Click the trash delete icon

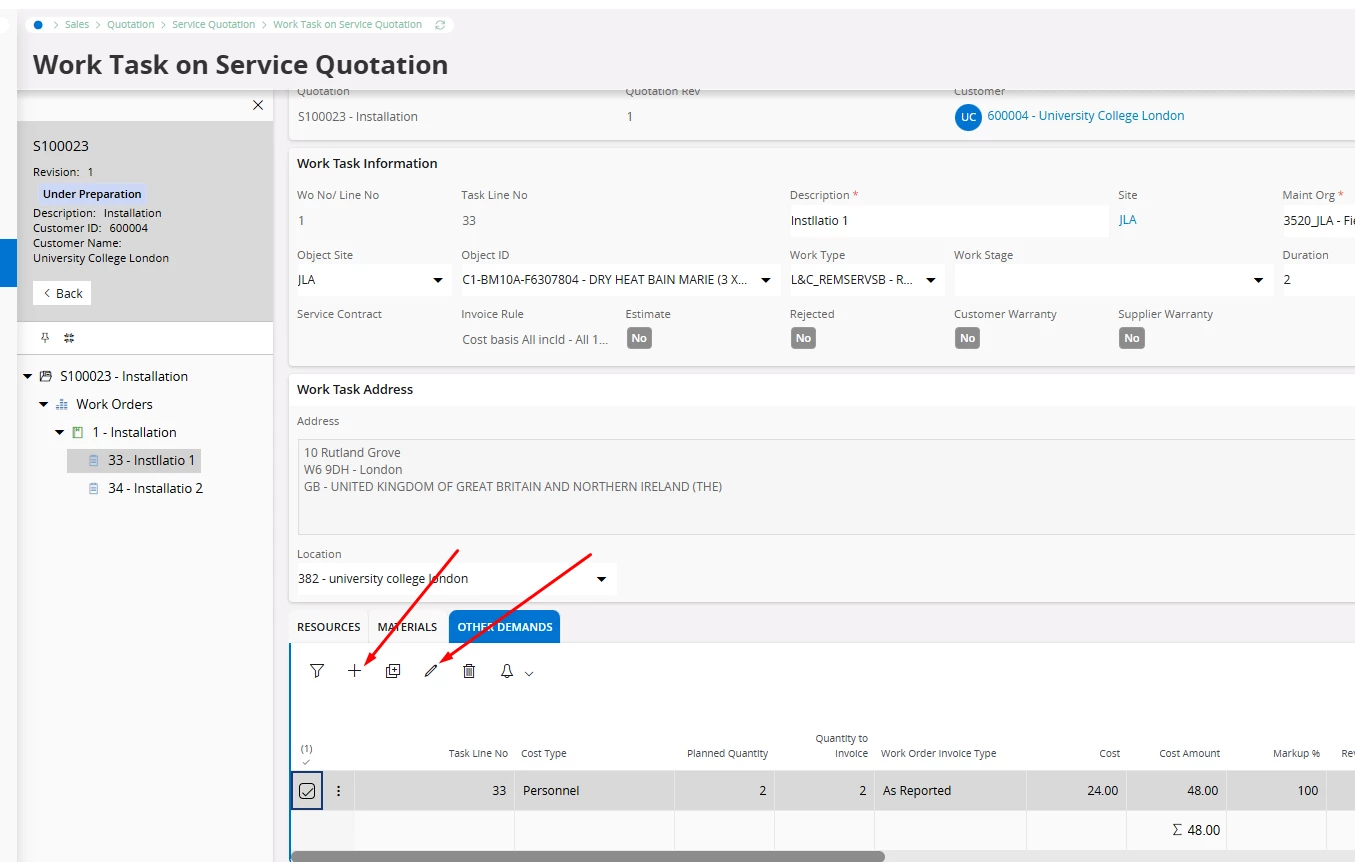(469, 671)
